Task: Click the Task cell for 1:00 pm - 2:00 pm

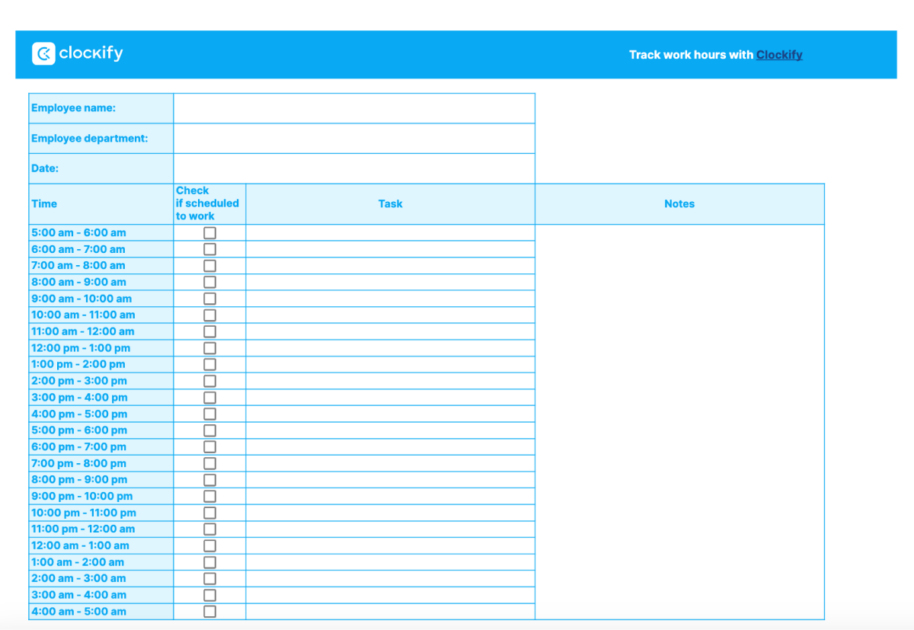Action: point(390,364)
